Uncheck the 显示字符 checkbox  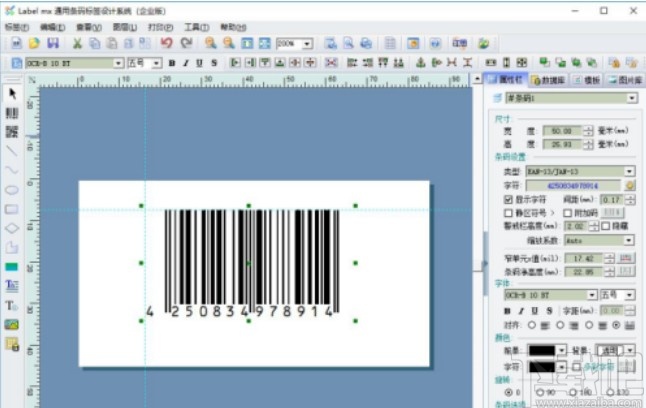pos(508,199)
